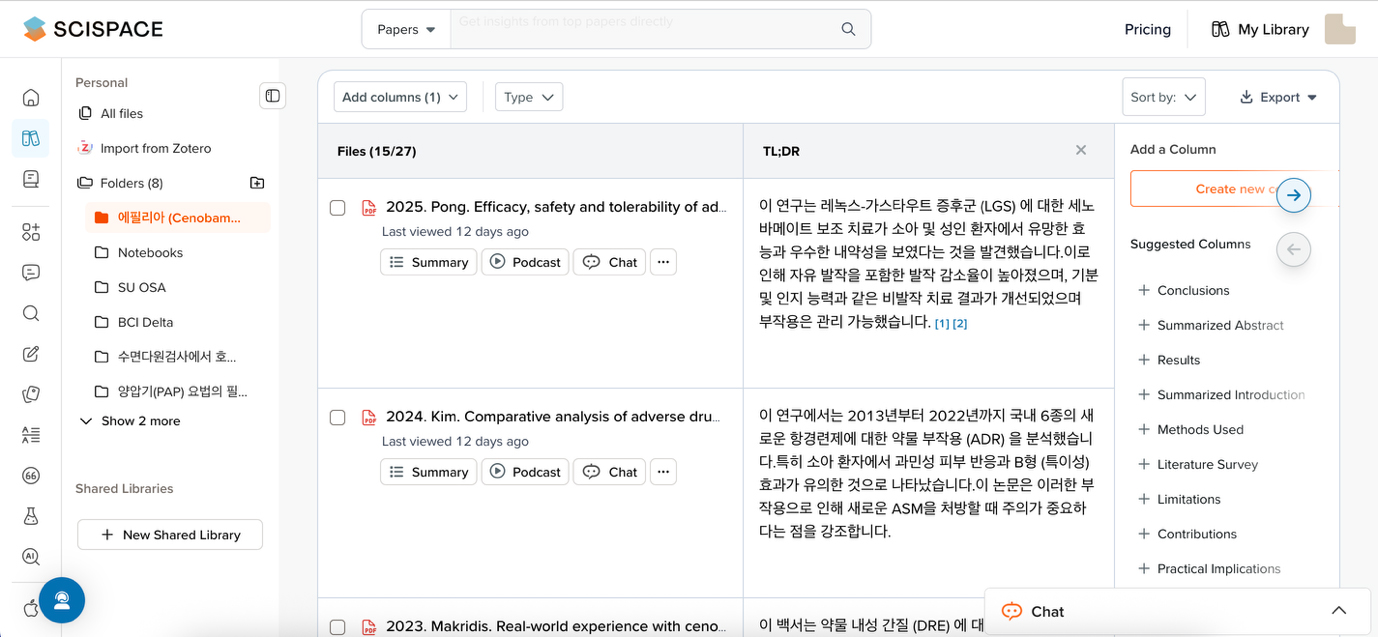Open the citation generator quote icon
Image resolution: width=1378 pixels, height=637 pixels.
[31, 475]
